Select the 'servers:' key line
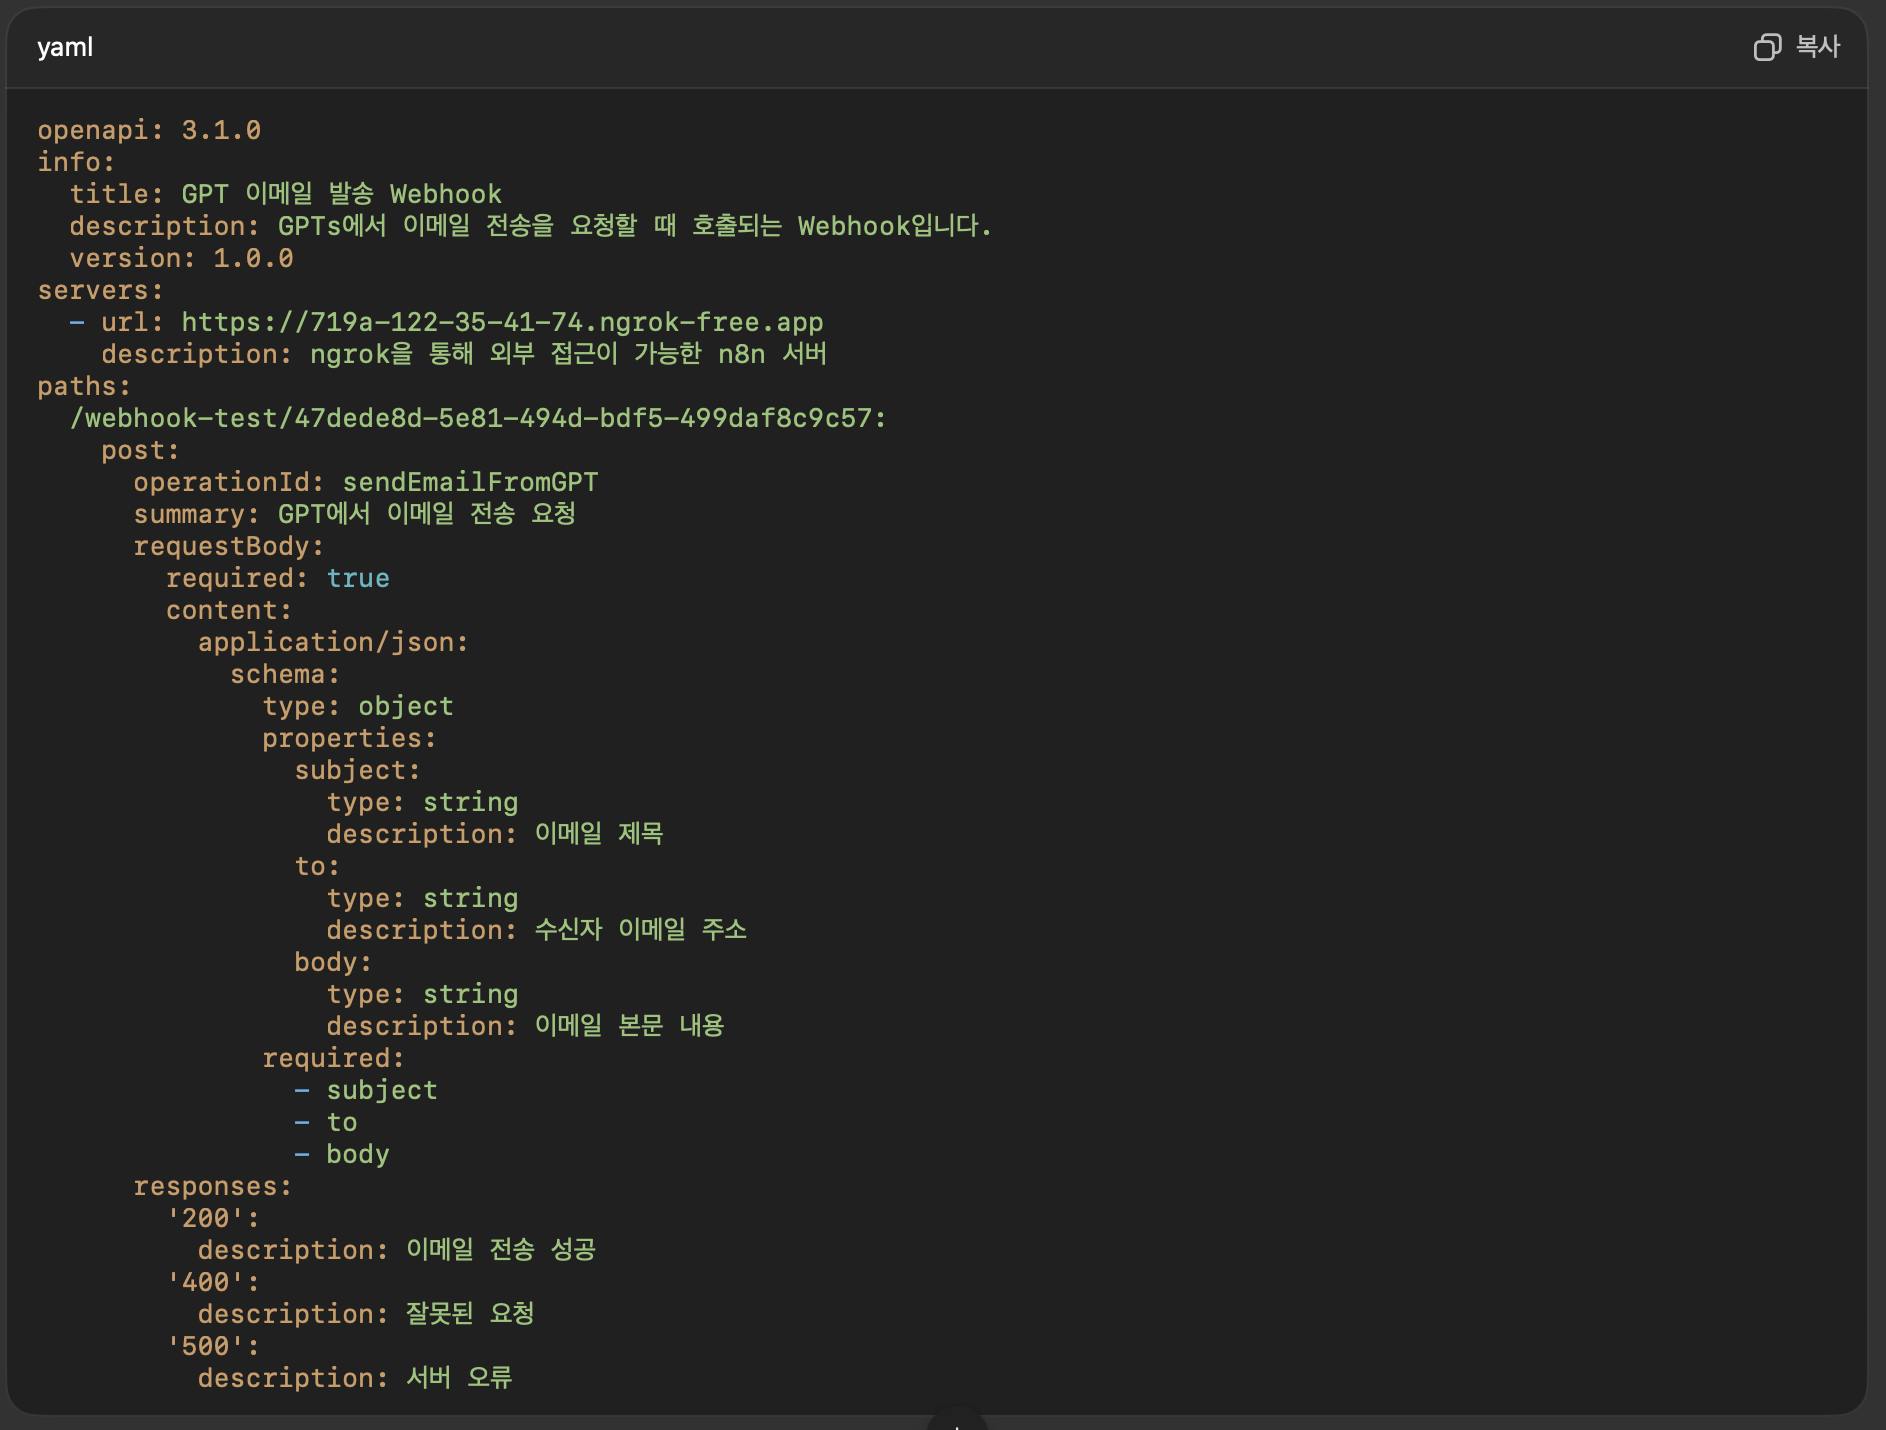The image size is (1886, 1430). (100, 290)
